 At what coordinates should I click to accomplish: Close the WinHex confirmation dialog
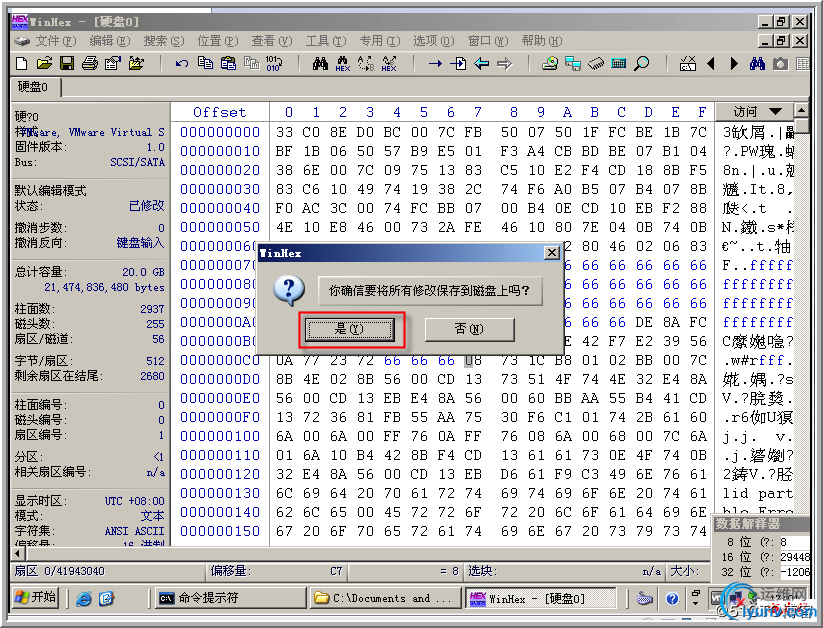coord(552,253)
